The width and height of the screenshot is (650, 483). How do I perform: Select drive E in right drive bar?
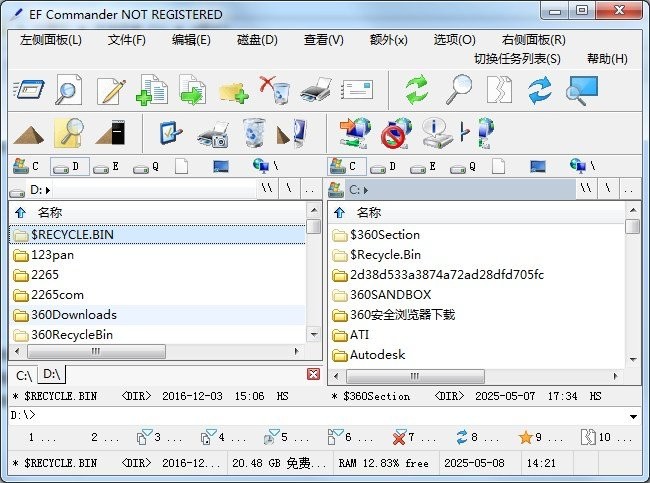(x=423, y=167)
